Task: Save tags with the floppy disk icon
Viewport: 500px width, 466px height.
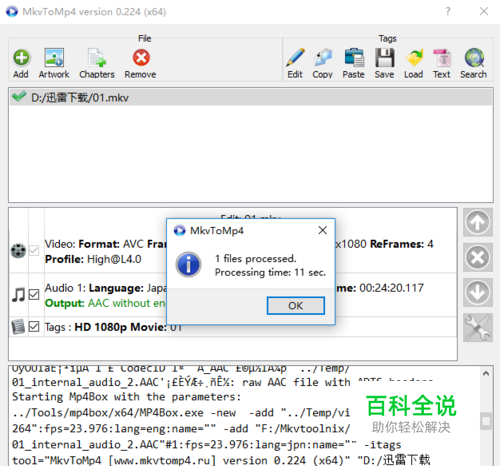Action: (x=385, y=57)
